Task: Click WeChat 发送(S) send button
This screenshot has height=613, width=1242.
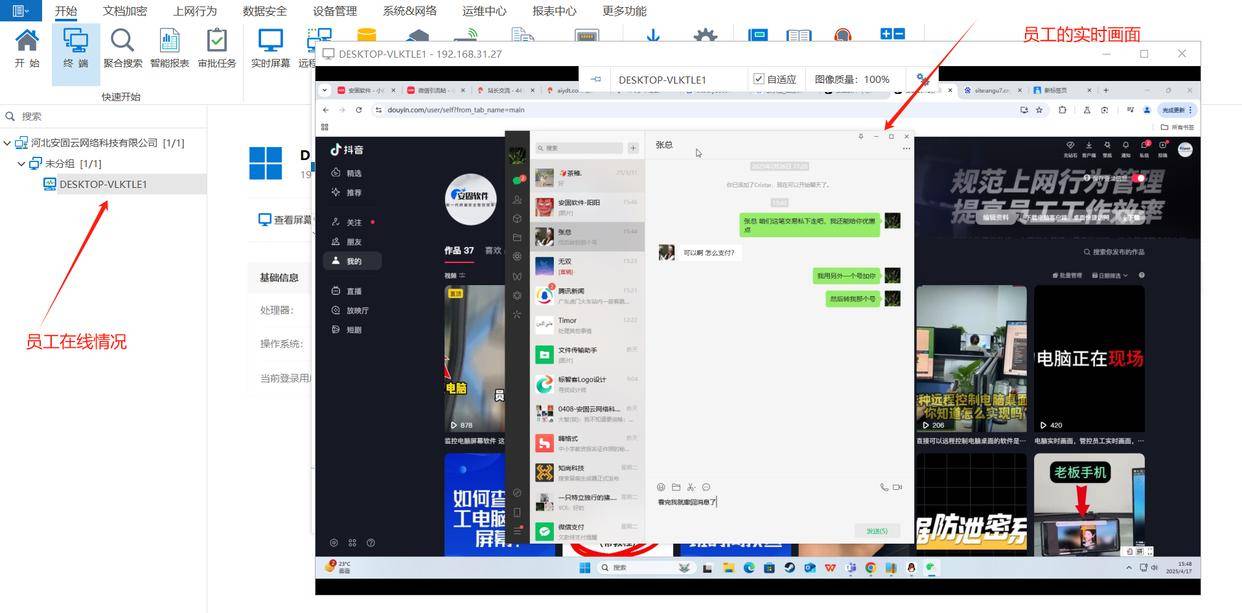Action: coord(877,531)
